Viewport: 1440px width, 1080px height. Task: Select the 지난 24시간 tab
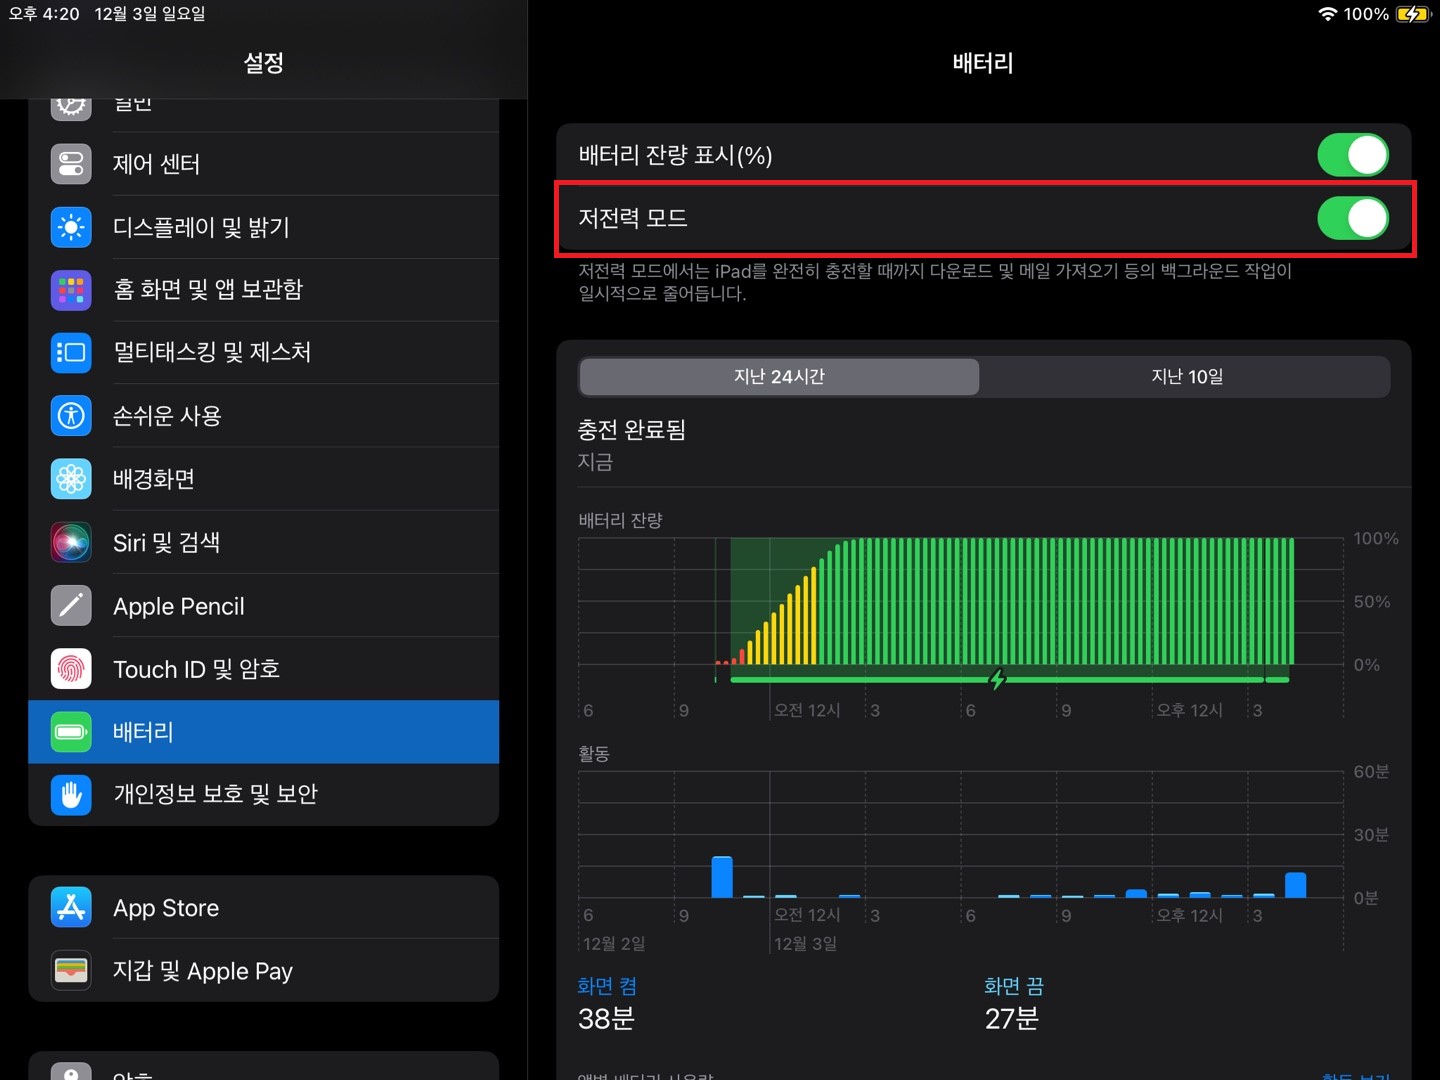tap(779, 377)
